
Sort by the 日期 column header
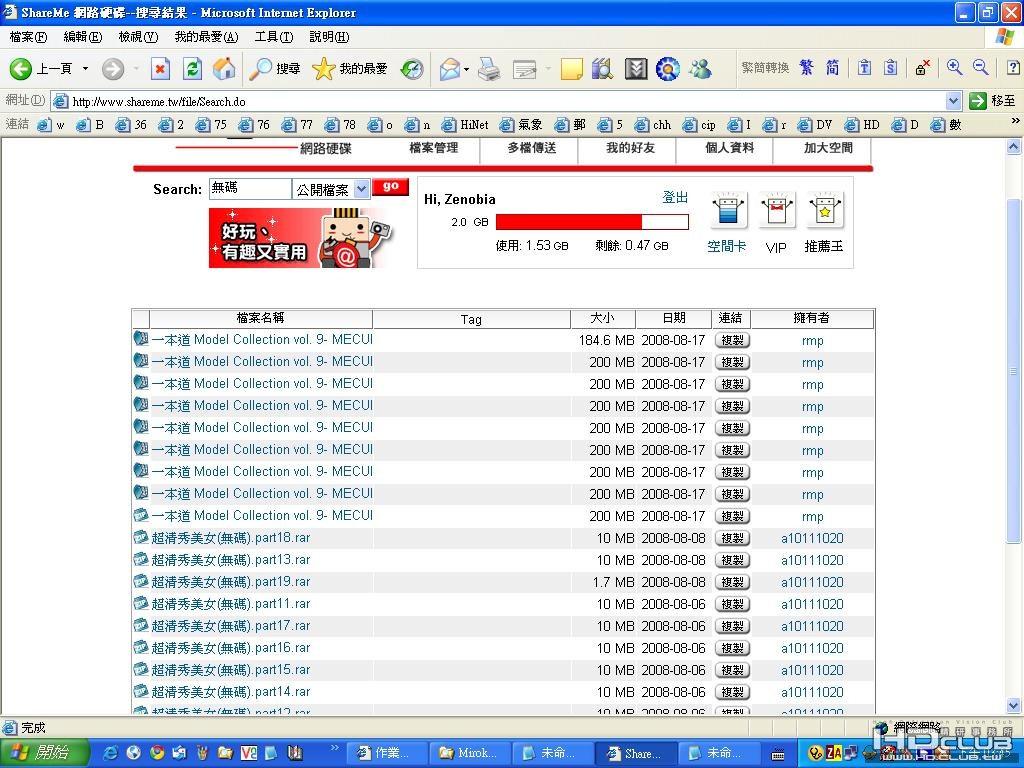click(673, 319)
